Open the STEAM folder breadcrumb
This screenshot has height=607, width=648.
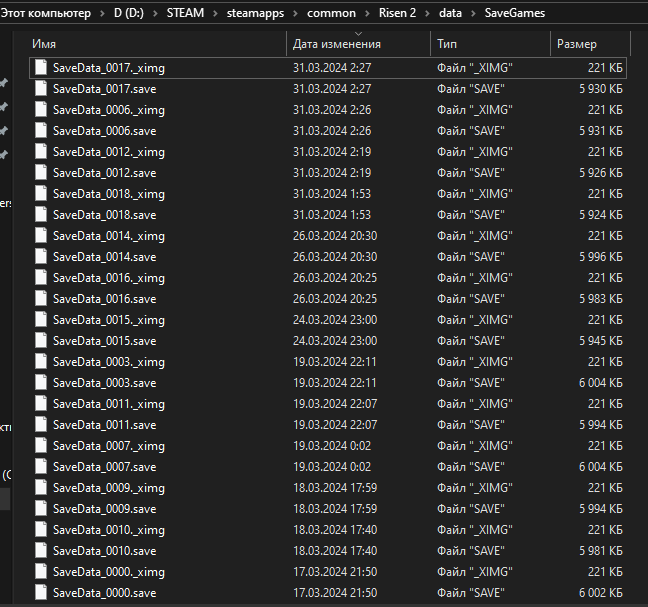pyautogui.click(x=185, y=13)
